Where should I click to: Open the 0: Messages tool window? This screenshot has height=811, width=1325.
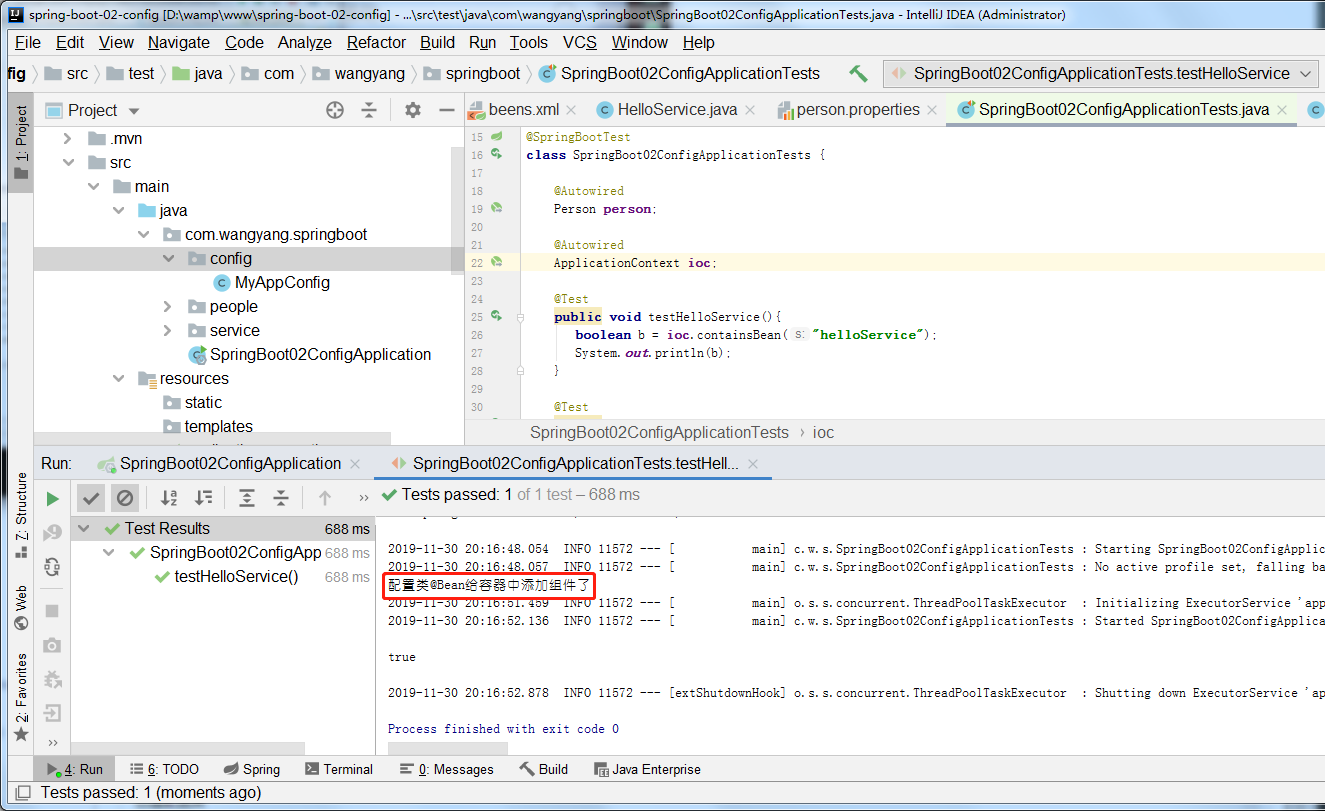click(x=446, y=769)
